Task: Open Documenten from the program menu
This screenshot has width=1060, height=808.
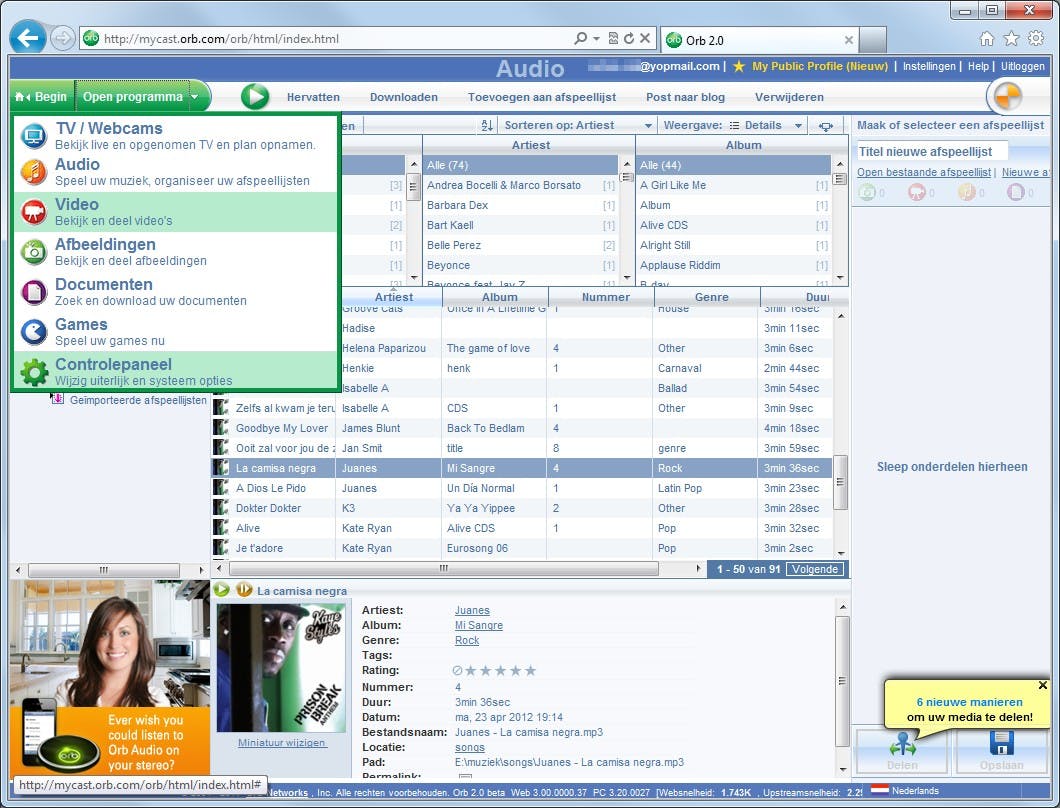Action: click(175, 291)
